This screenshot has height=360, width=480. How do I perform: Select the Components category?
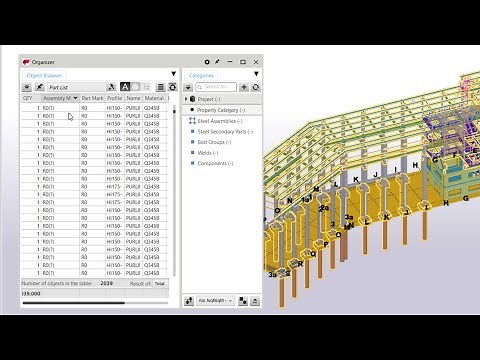tap(215, 163)
